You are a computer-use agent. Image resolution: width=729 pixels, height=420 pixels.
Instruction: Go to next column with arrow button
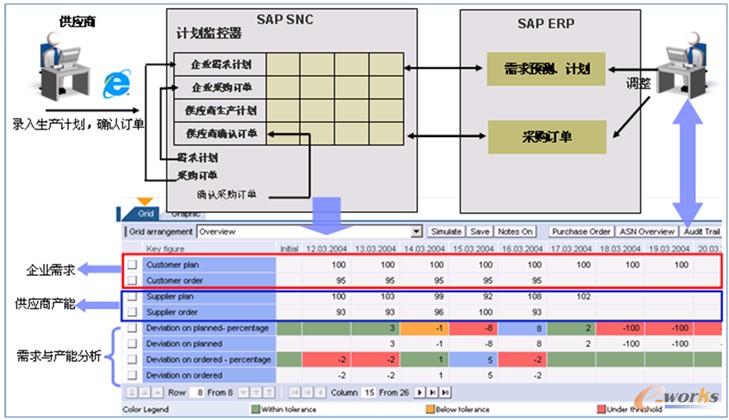[x=421, y=392]
